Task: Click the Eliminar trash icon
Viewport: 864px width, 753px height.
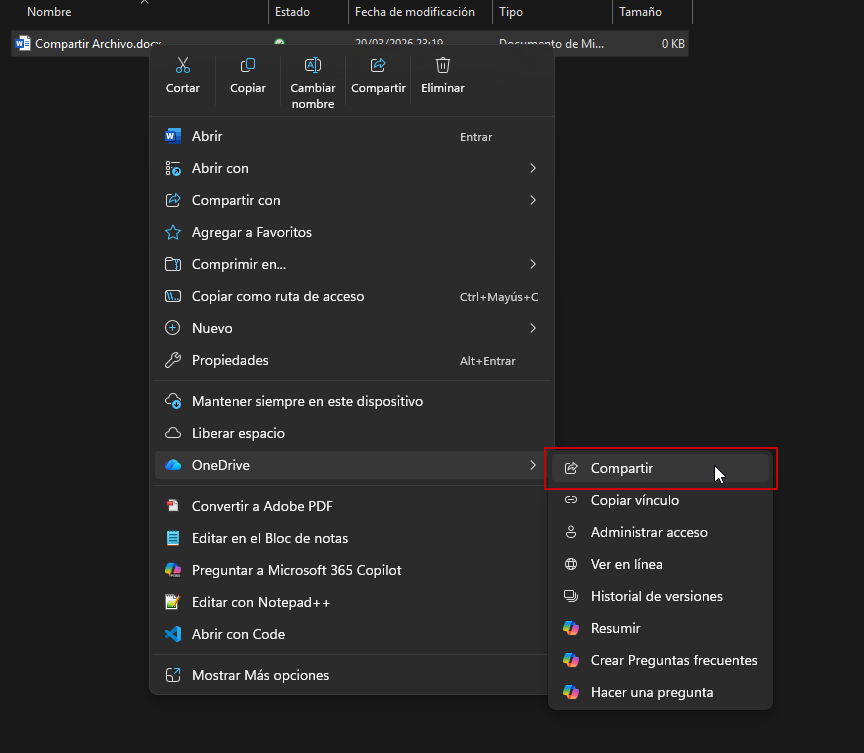Action: point(443,66)
